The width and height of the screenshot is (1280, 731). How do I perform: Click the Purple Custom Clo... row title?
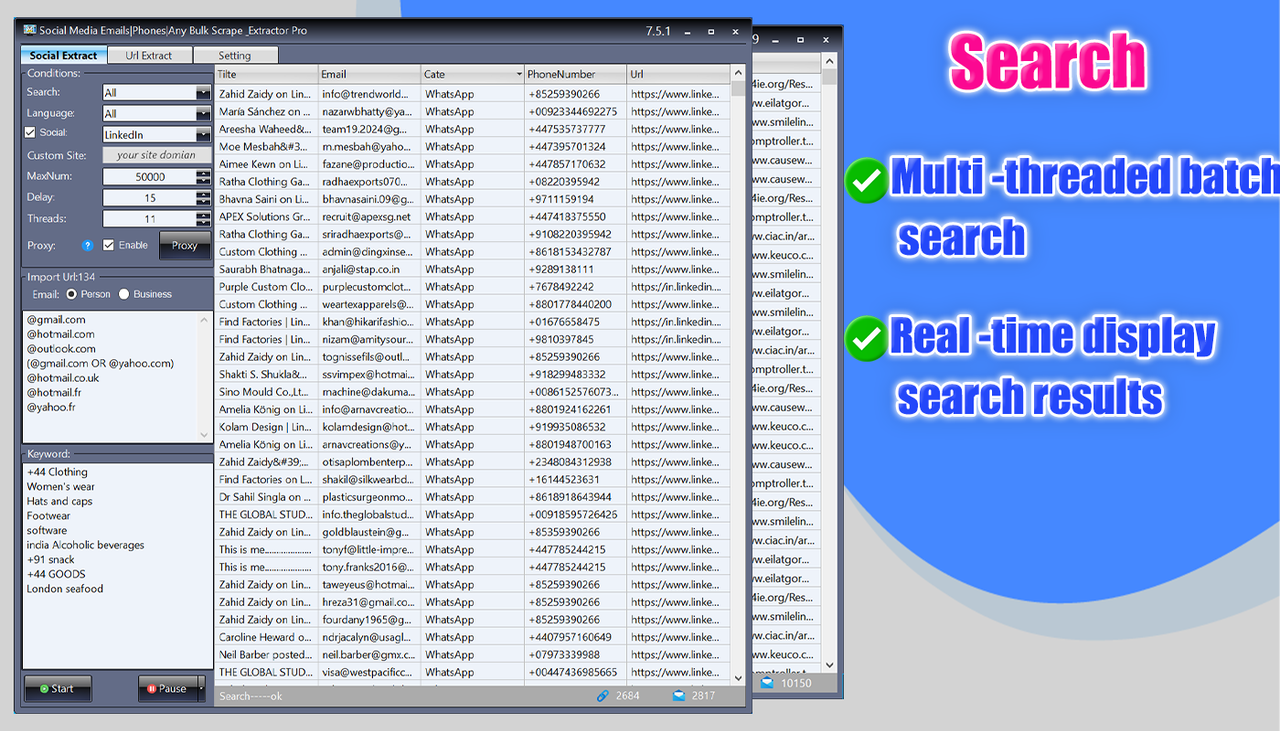pos(266,287)
